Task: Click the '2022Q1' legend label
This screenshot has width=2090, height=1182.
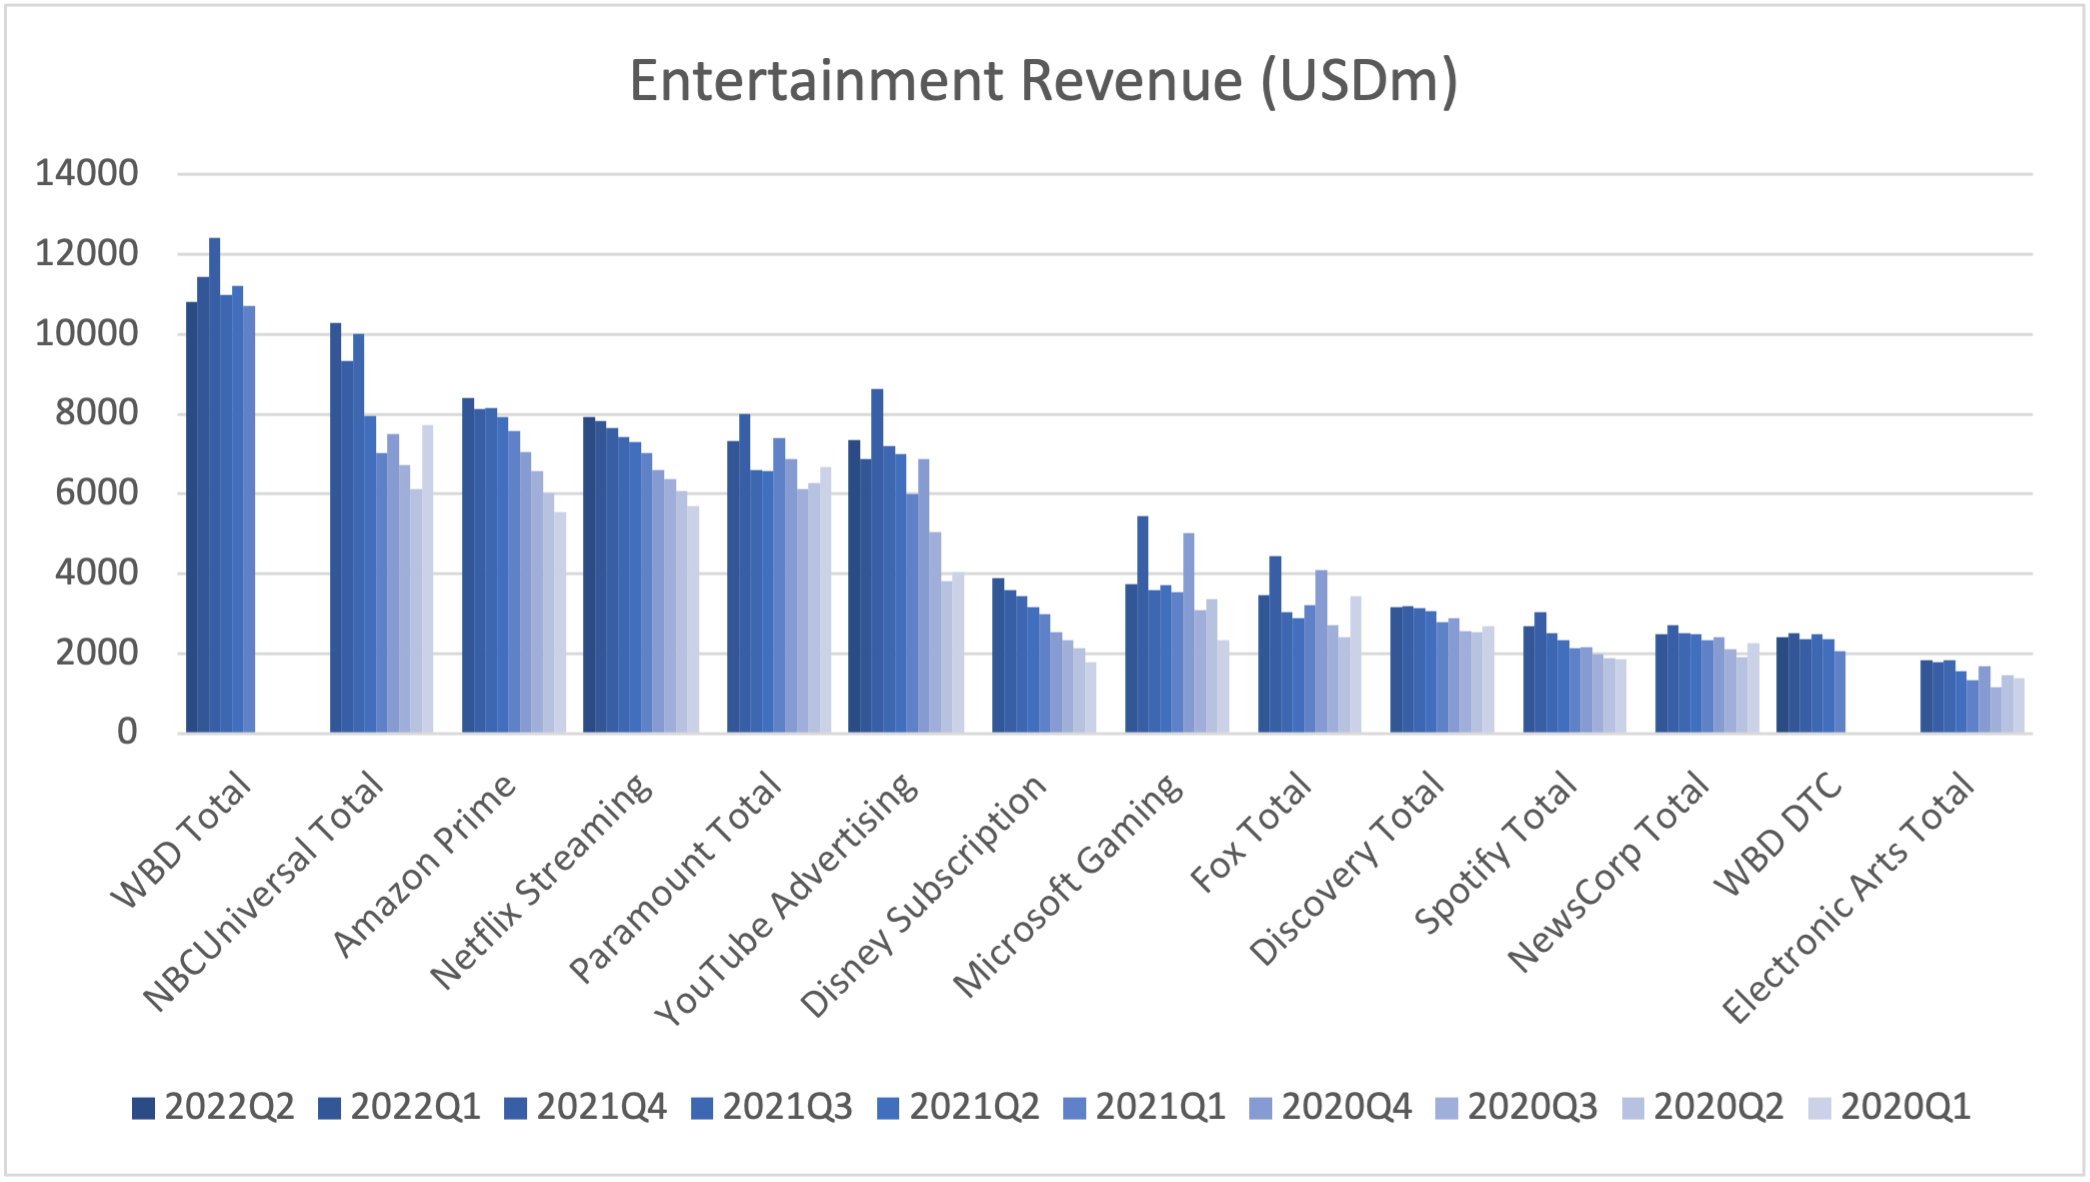Action: tap(415, 1107)
